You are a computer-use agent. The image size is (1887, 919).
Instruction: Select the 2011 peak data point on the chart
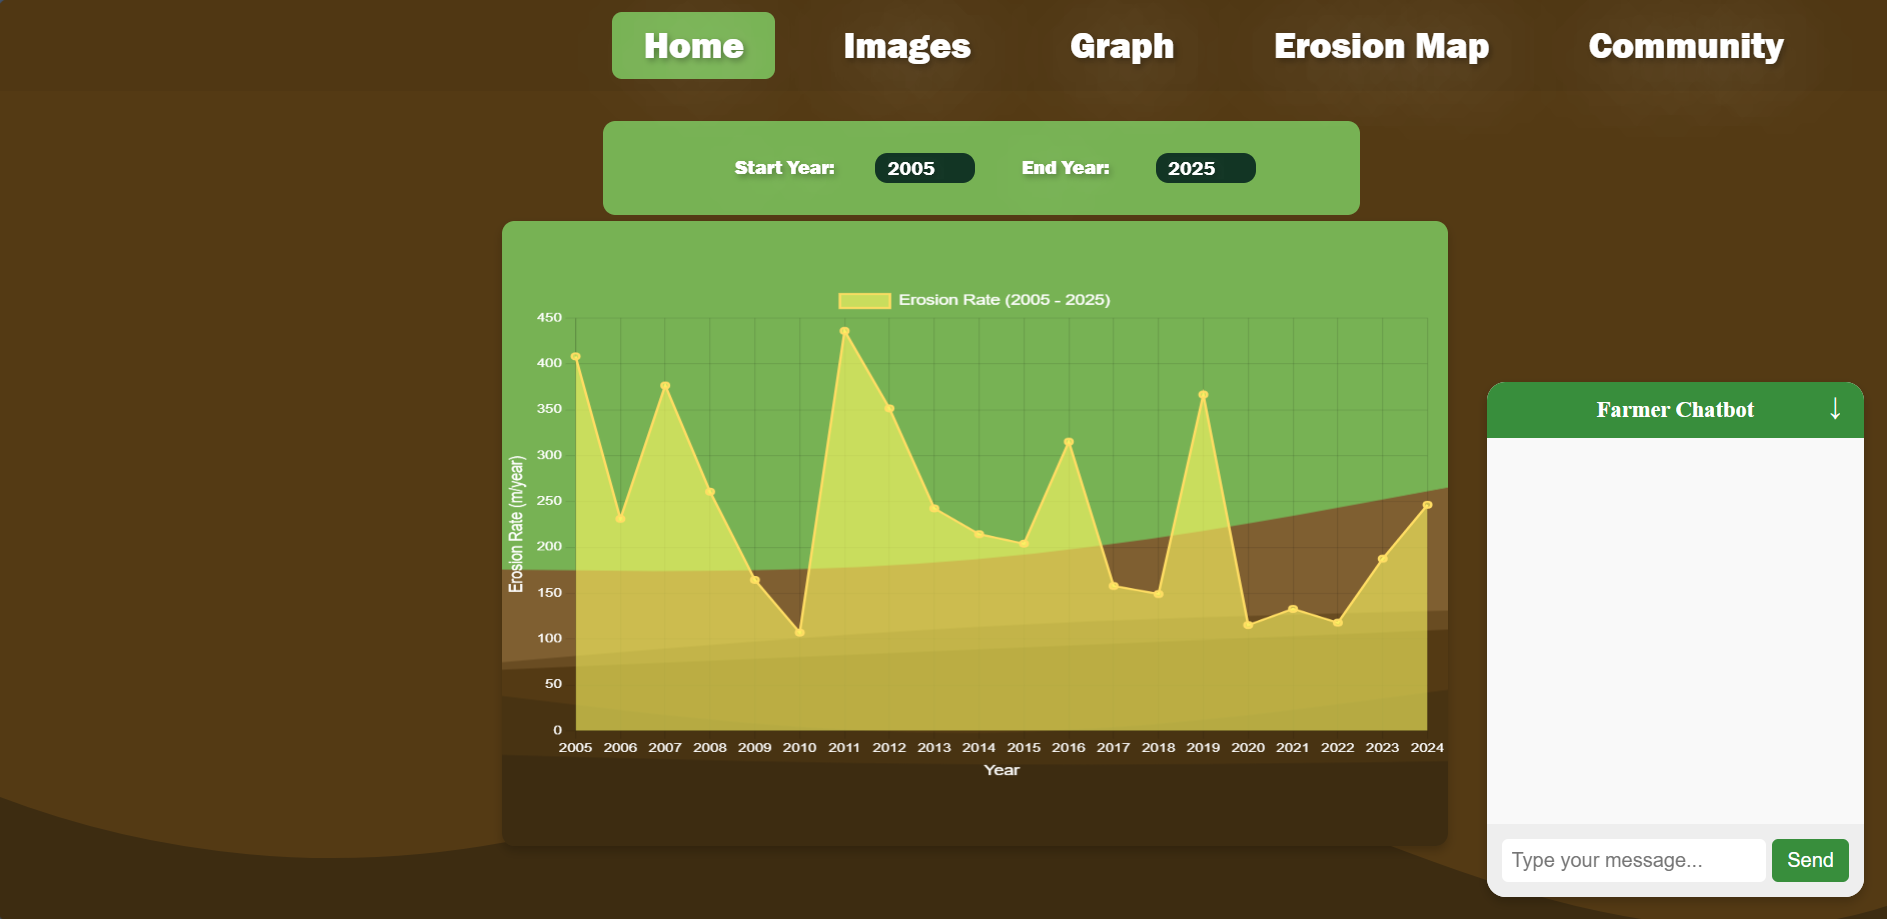(845, 331)
